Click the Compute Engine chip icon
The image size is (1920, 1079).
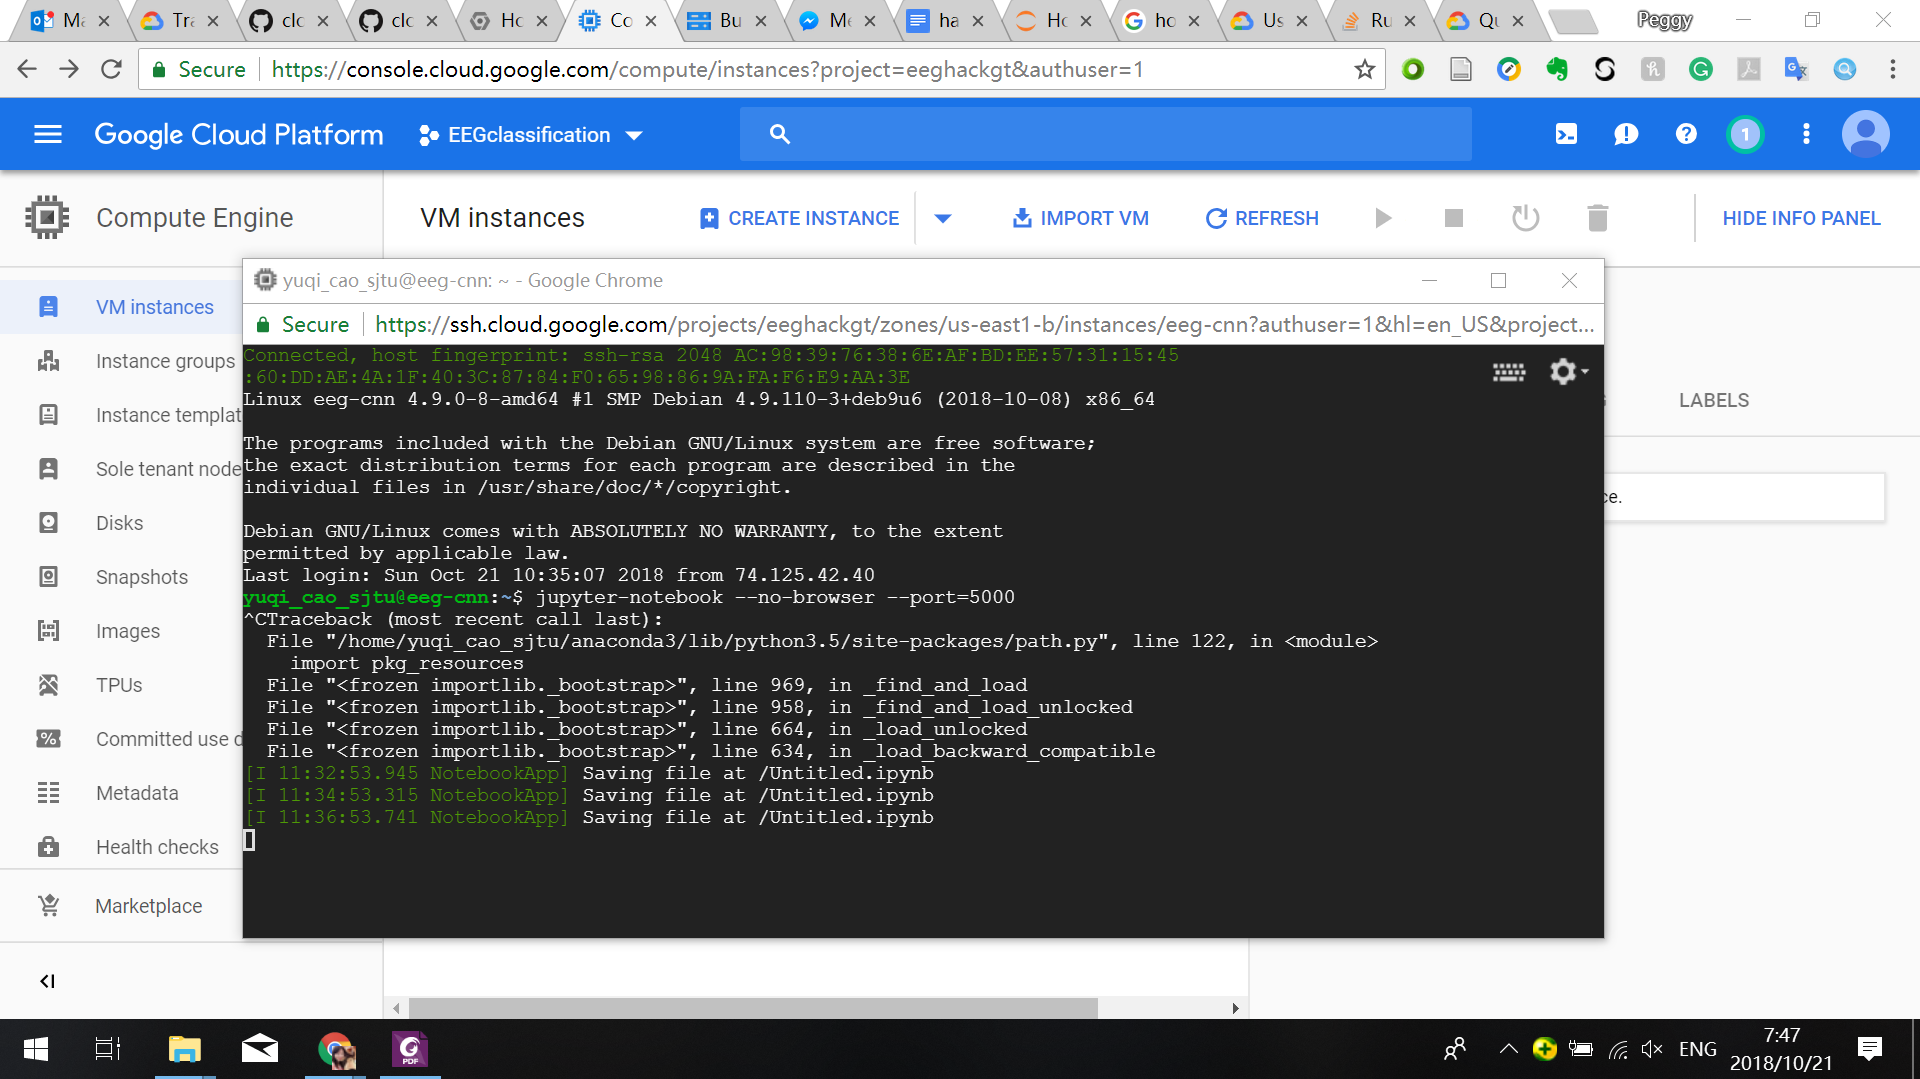[47, 217]
